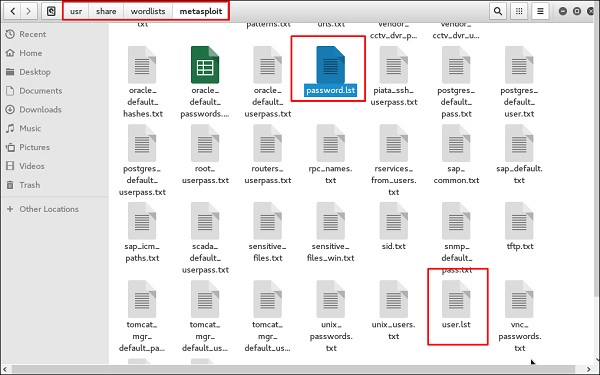
Task: Go forward using the right arrow button
Action: (x=29, y=11)
